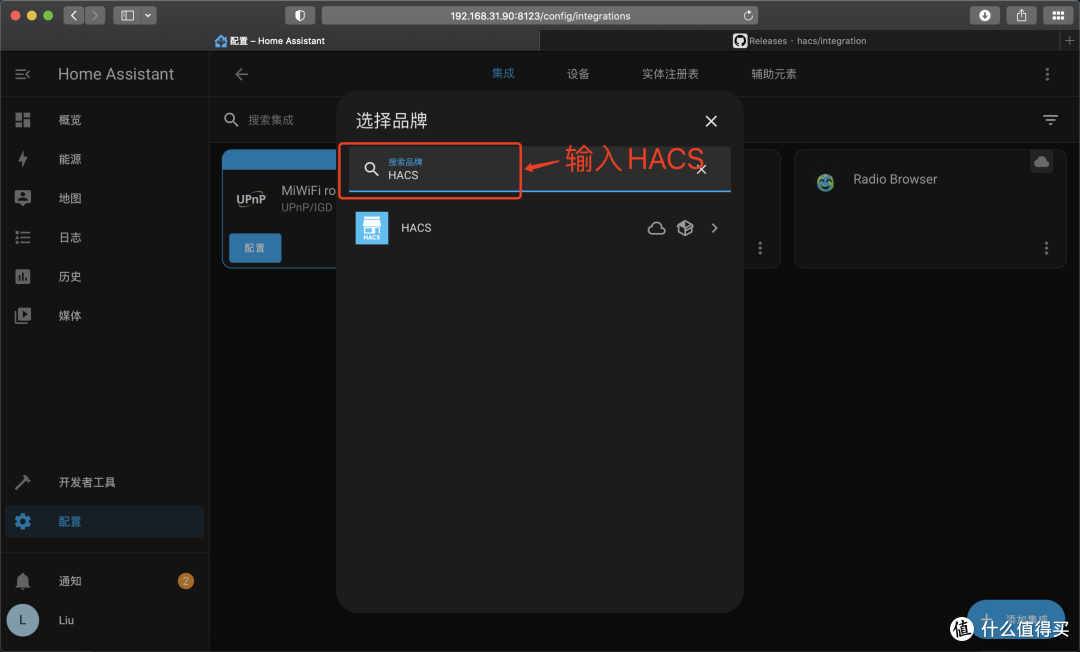Click the 配置 button on the MiWiFi card
1080x652 pixels.
click(x=255, y=248)
